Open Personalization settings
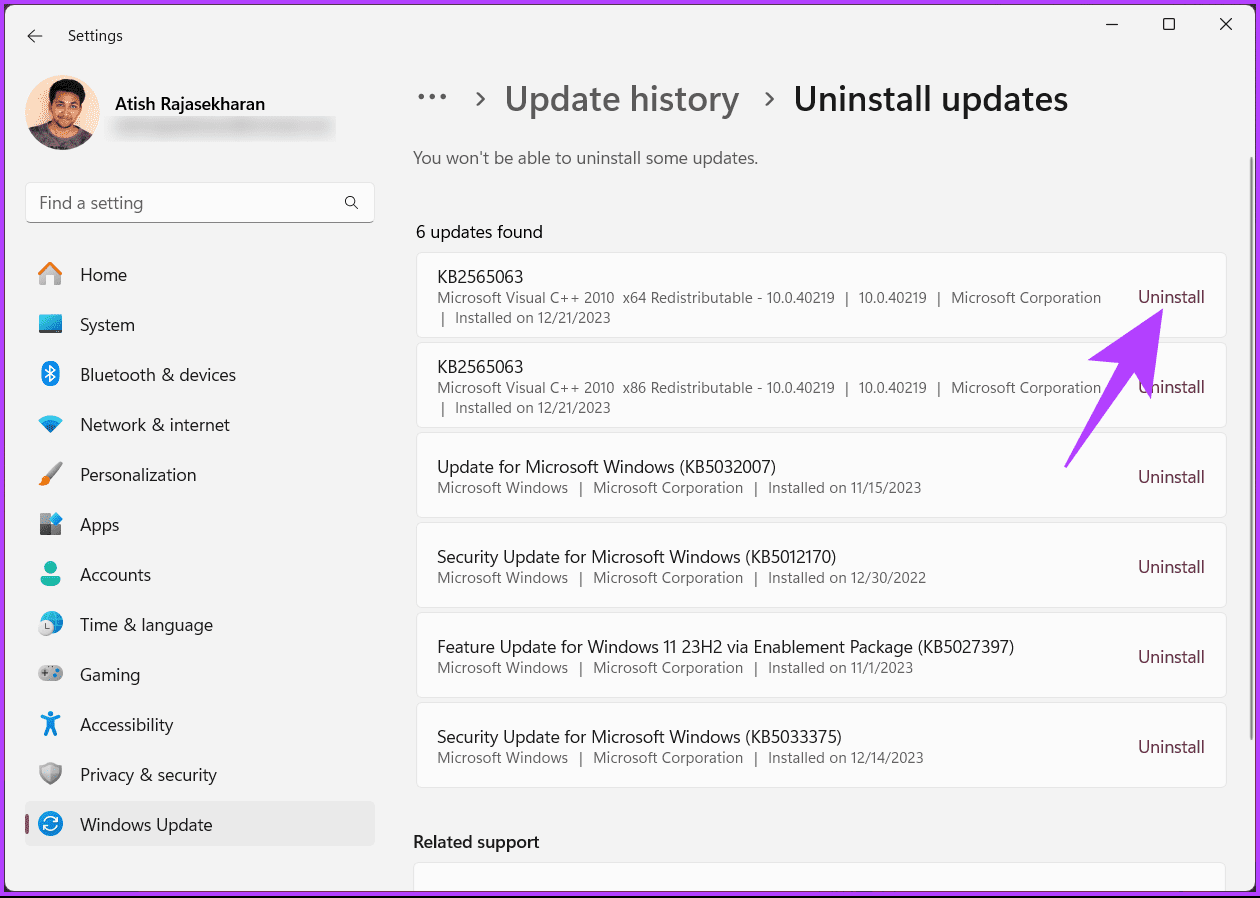This screenshot has height=898, width=1260. (138, 475)
